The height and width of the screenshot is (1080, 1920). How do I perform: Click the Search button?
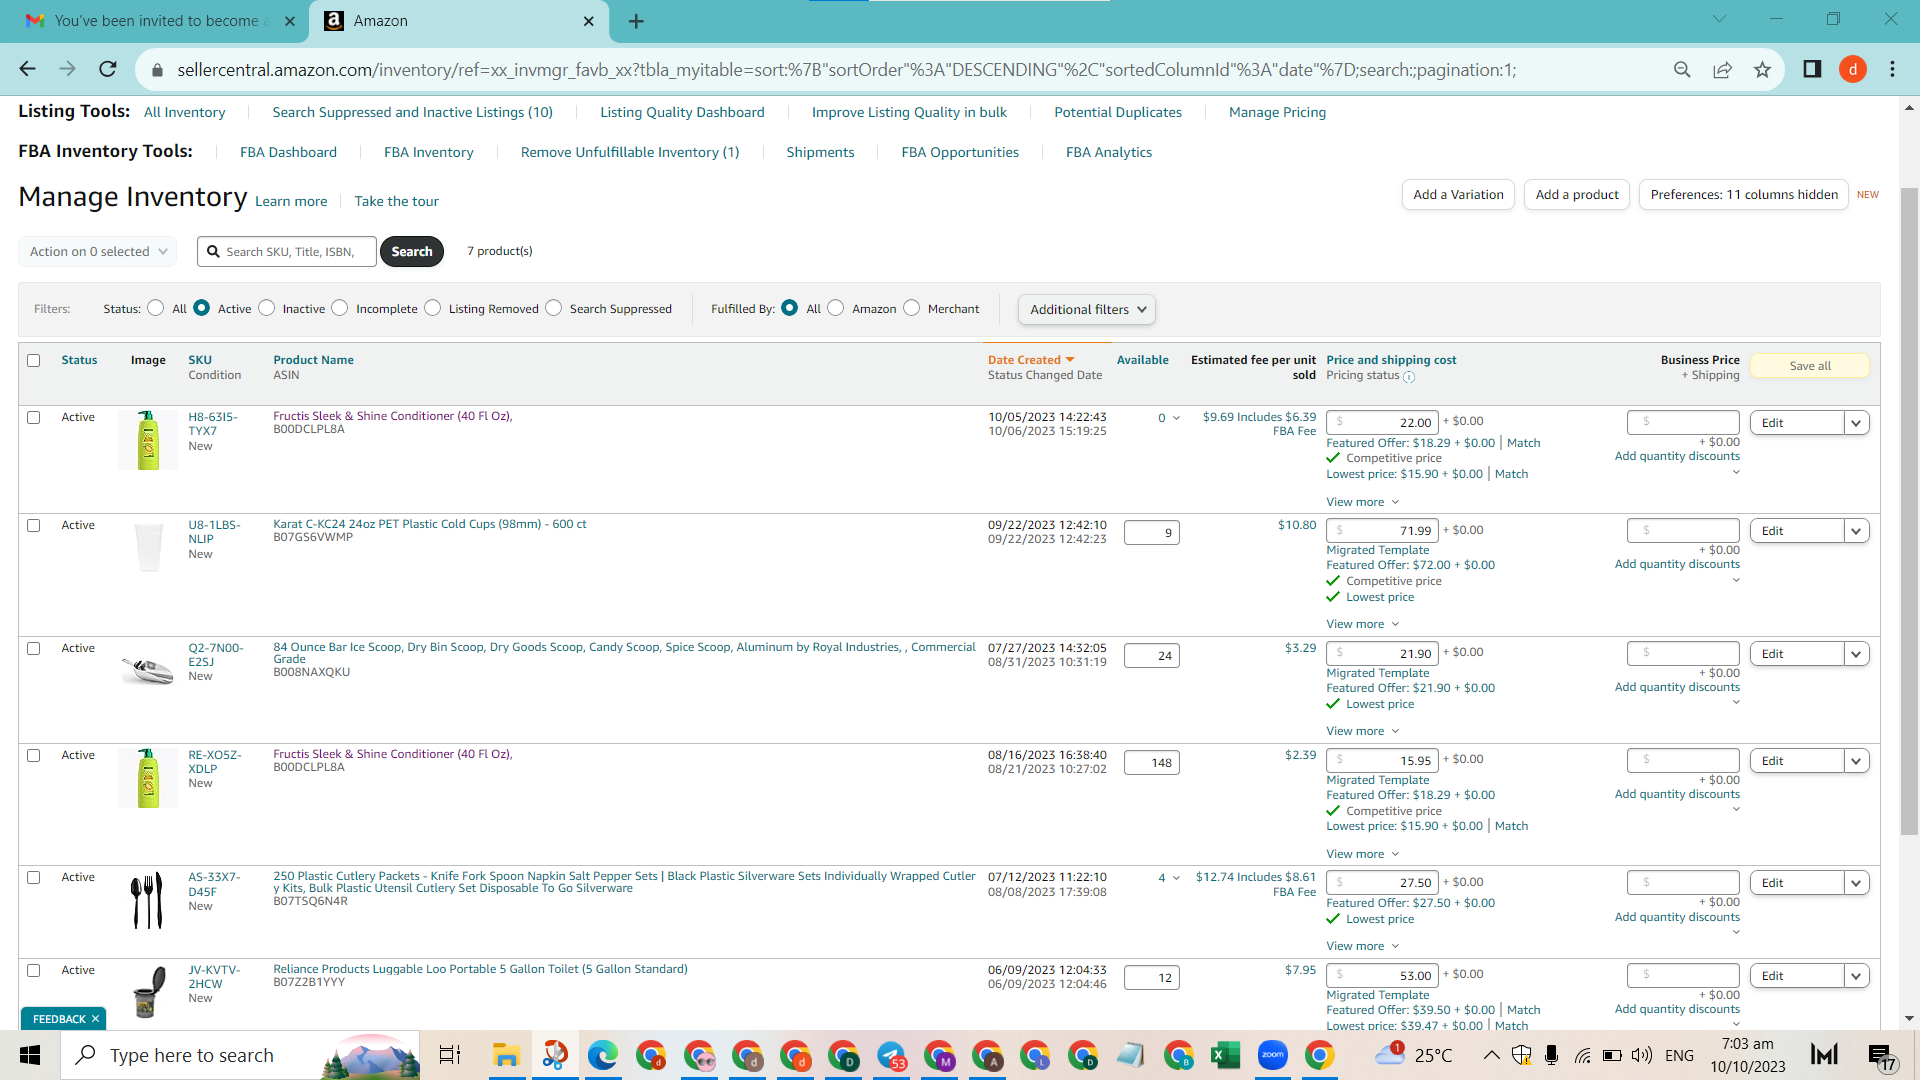[412, 251]
